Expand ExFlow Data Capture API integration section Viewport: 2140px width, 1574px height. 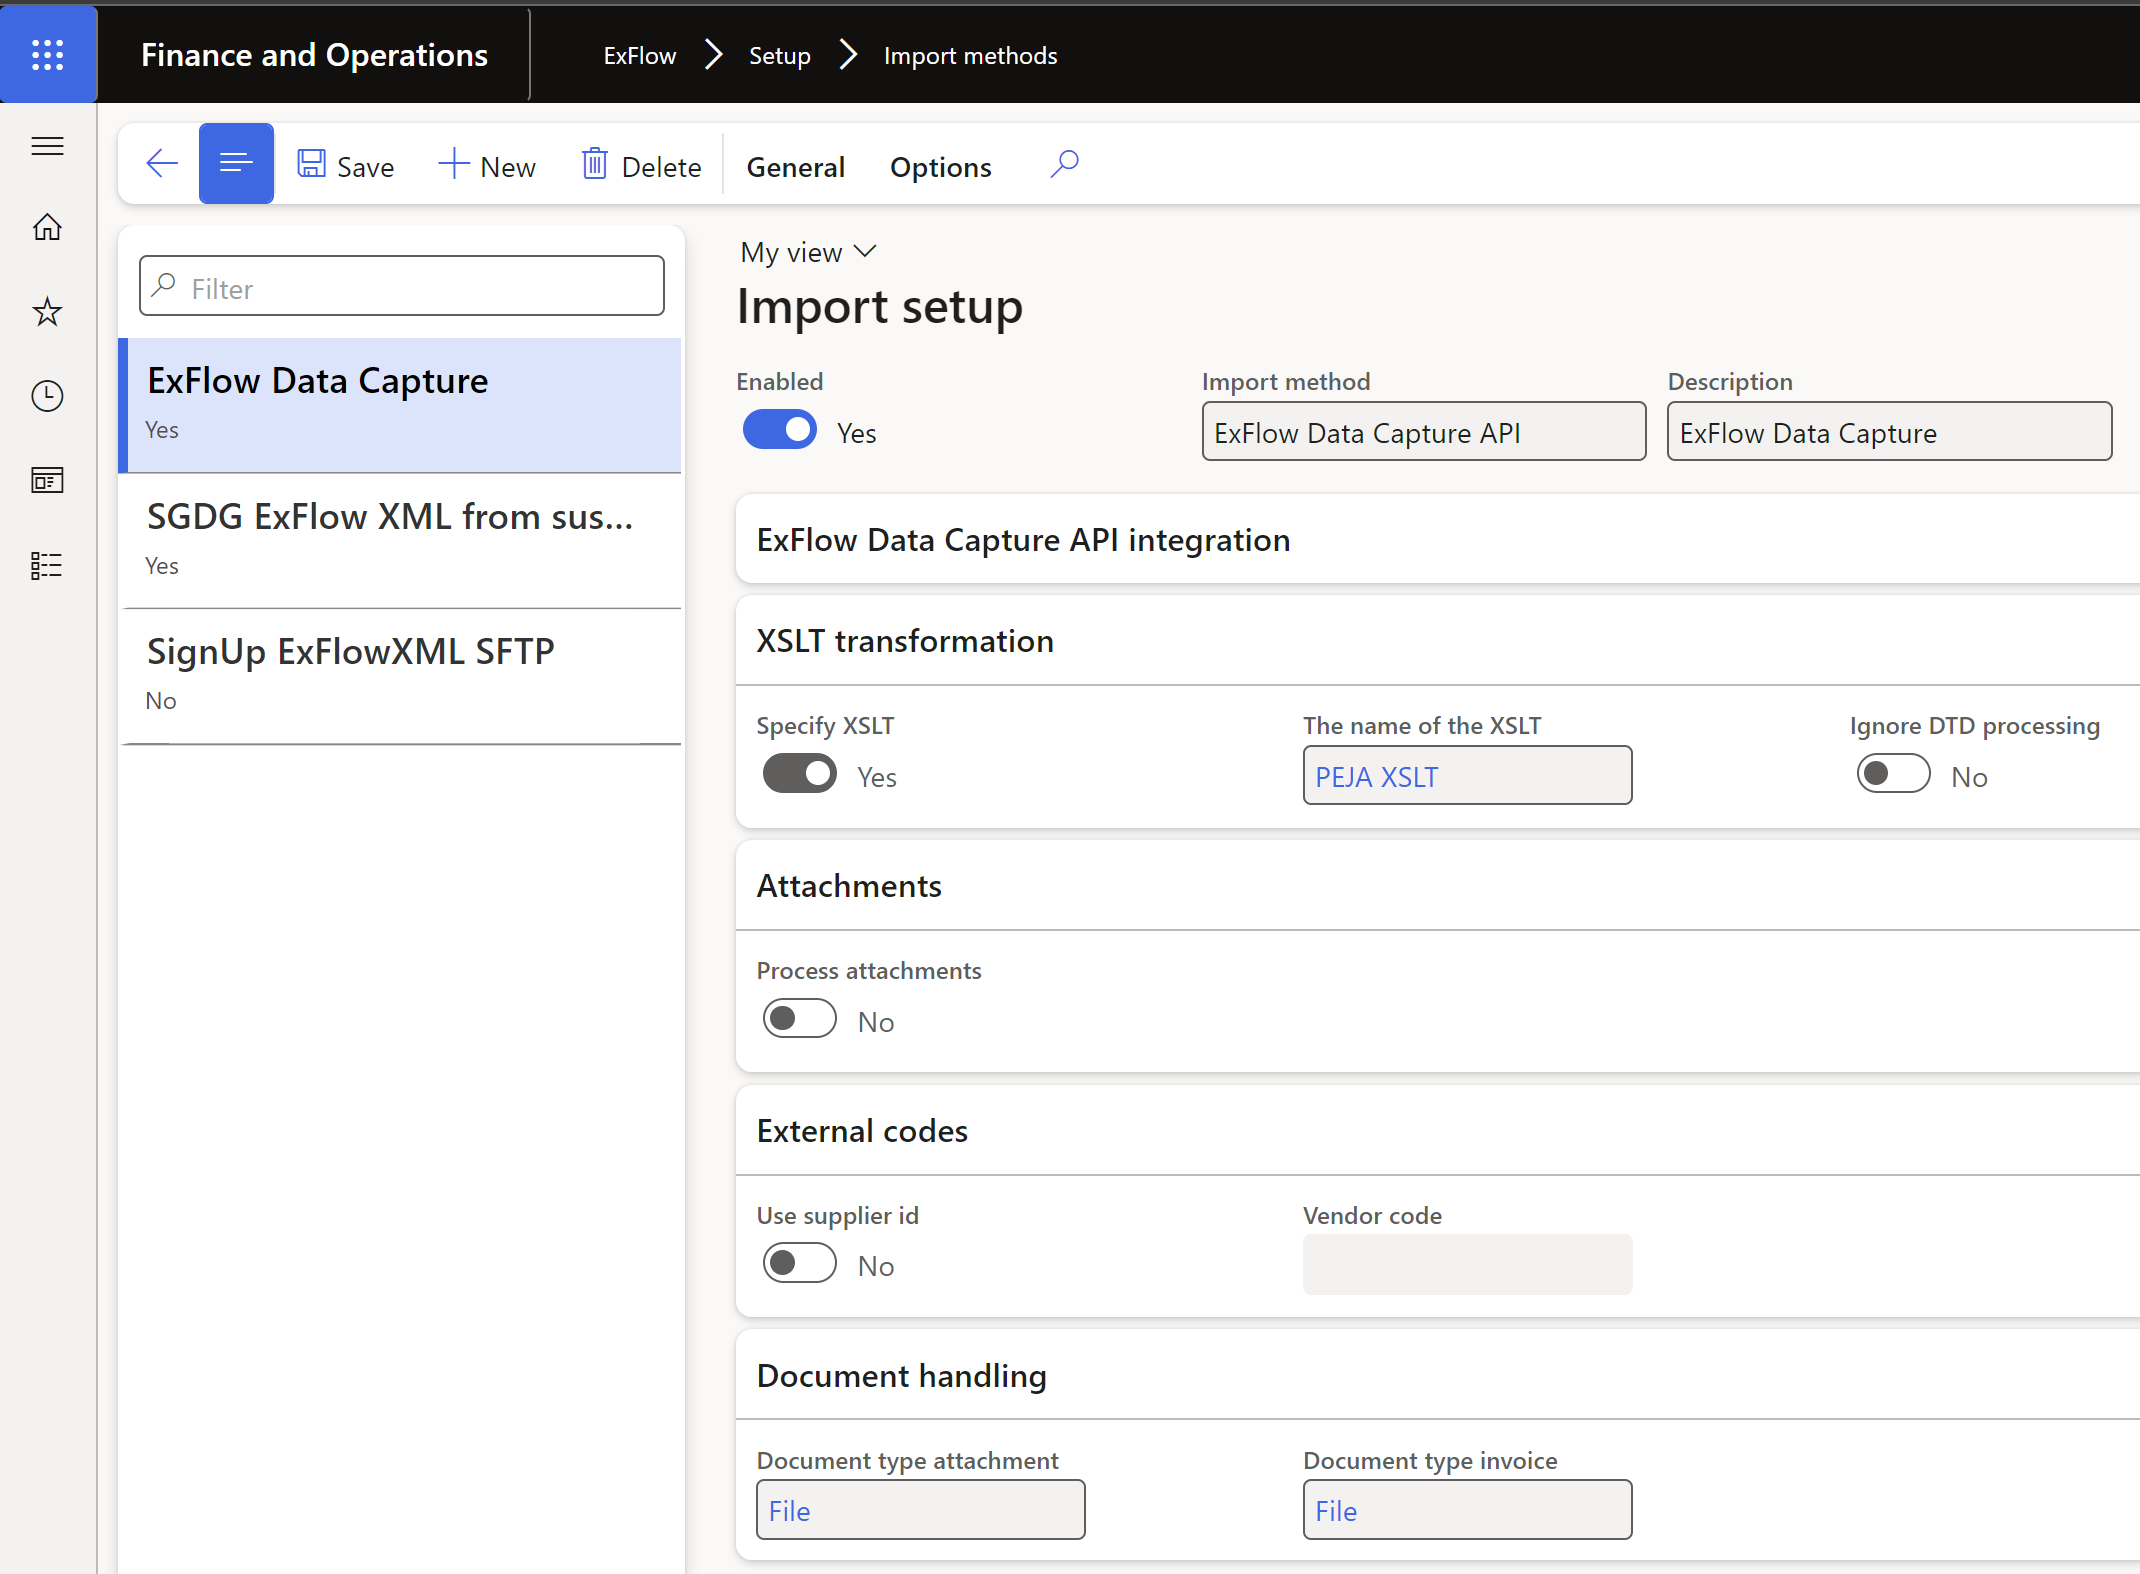(x=1437, y=539)
